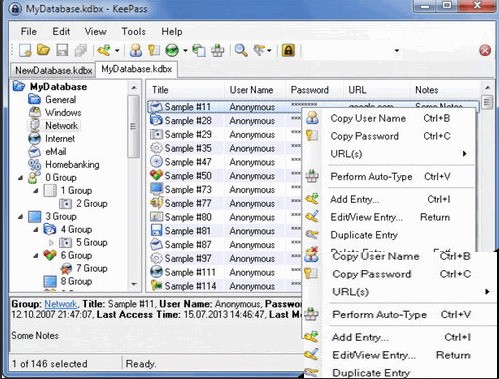This screenshot has width=499, height=379.
Task: Click the Sample #81 floppy disk icon
Action: (x=156, y=230)
